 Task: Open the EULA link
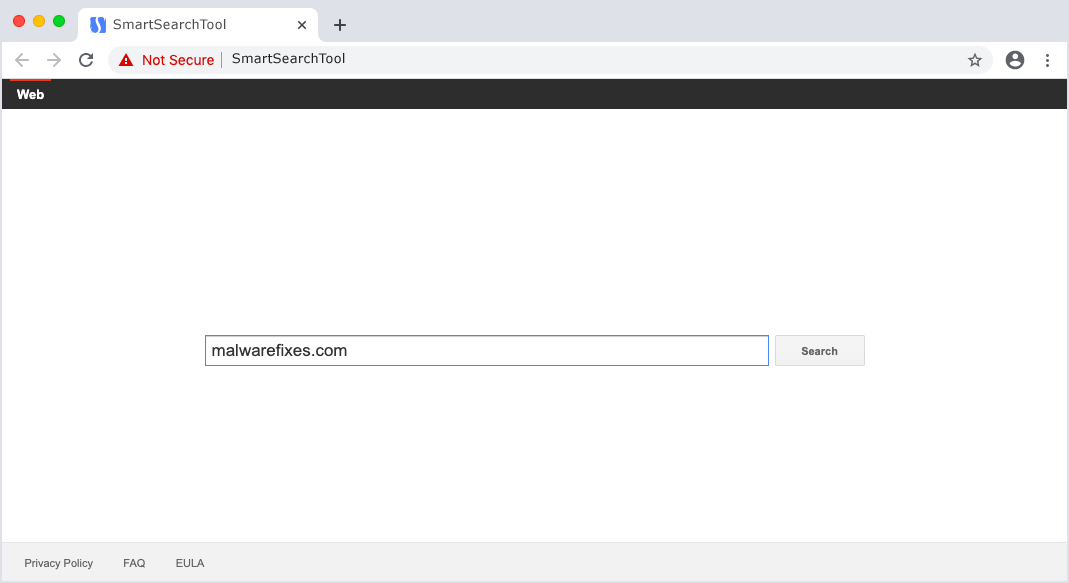click(190, 563)
